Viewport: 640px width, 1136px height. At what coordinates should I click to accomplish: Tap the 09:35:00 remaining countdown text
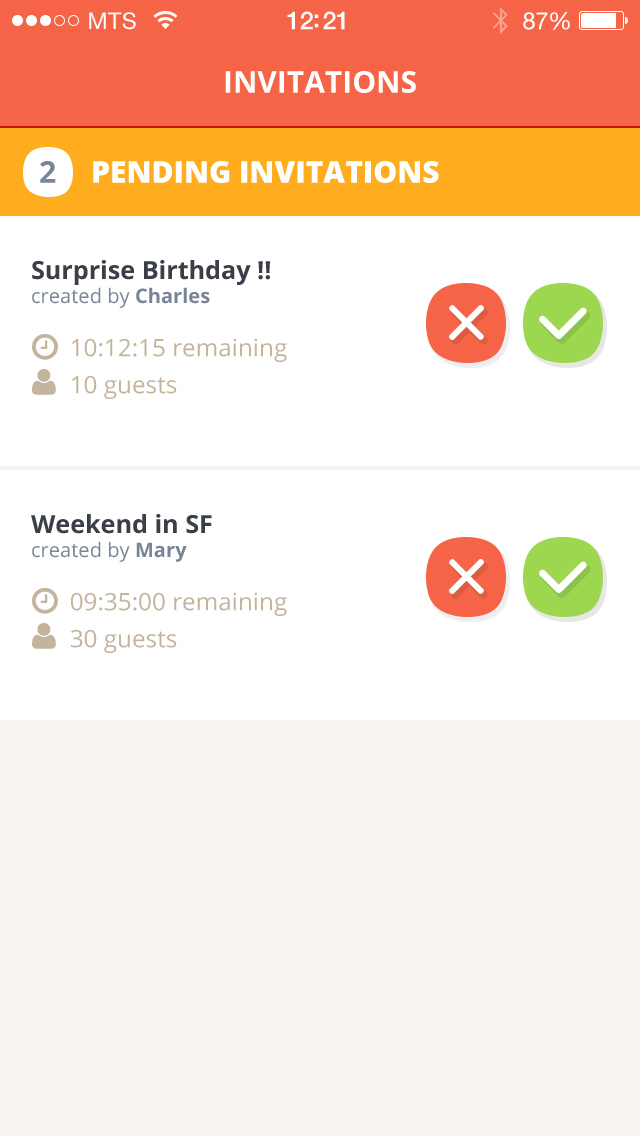coord(178,602)
